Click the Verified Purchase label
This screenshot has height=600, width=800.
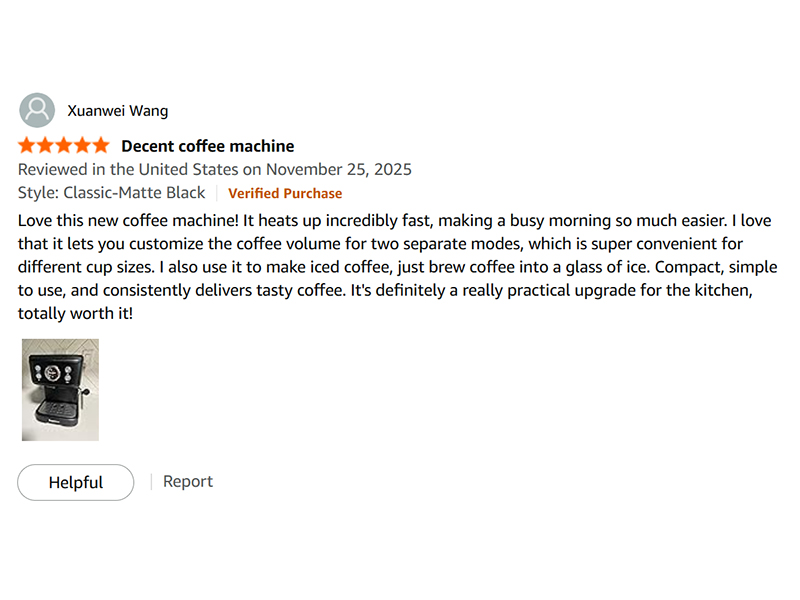coord(285,194)
